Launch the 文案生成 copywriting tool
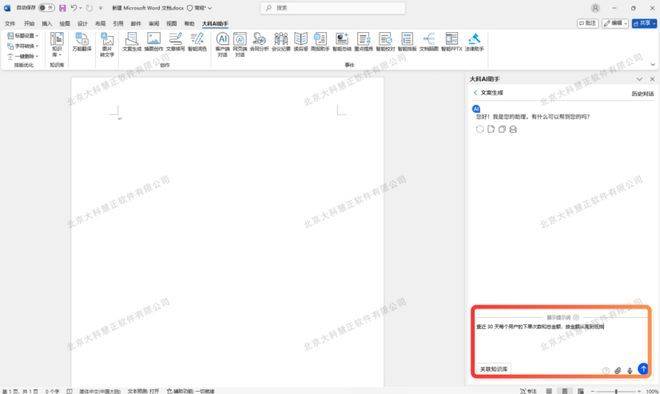Screen dimensions: 660x394 [x=132, y=42]
